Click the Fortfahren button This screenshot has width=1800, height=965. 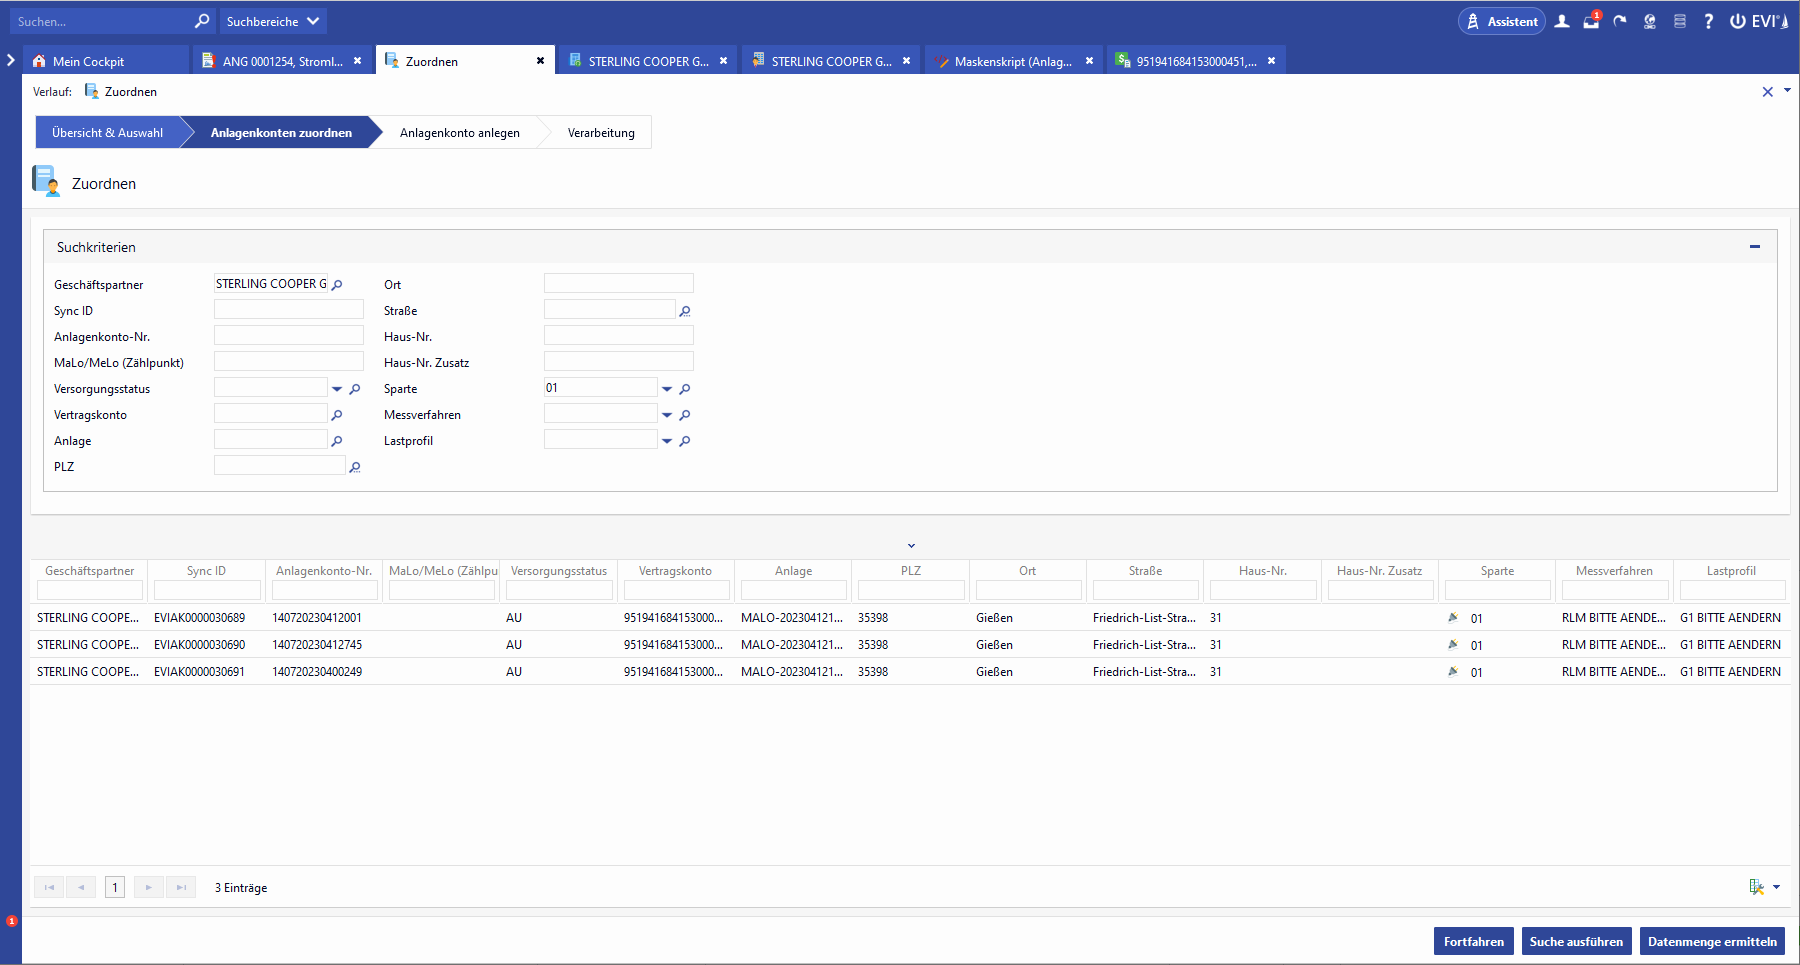coord(1473,941)
